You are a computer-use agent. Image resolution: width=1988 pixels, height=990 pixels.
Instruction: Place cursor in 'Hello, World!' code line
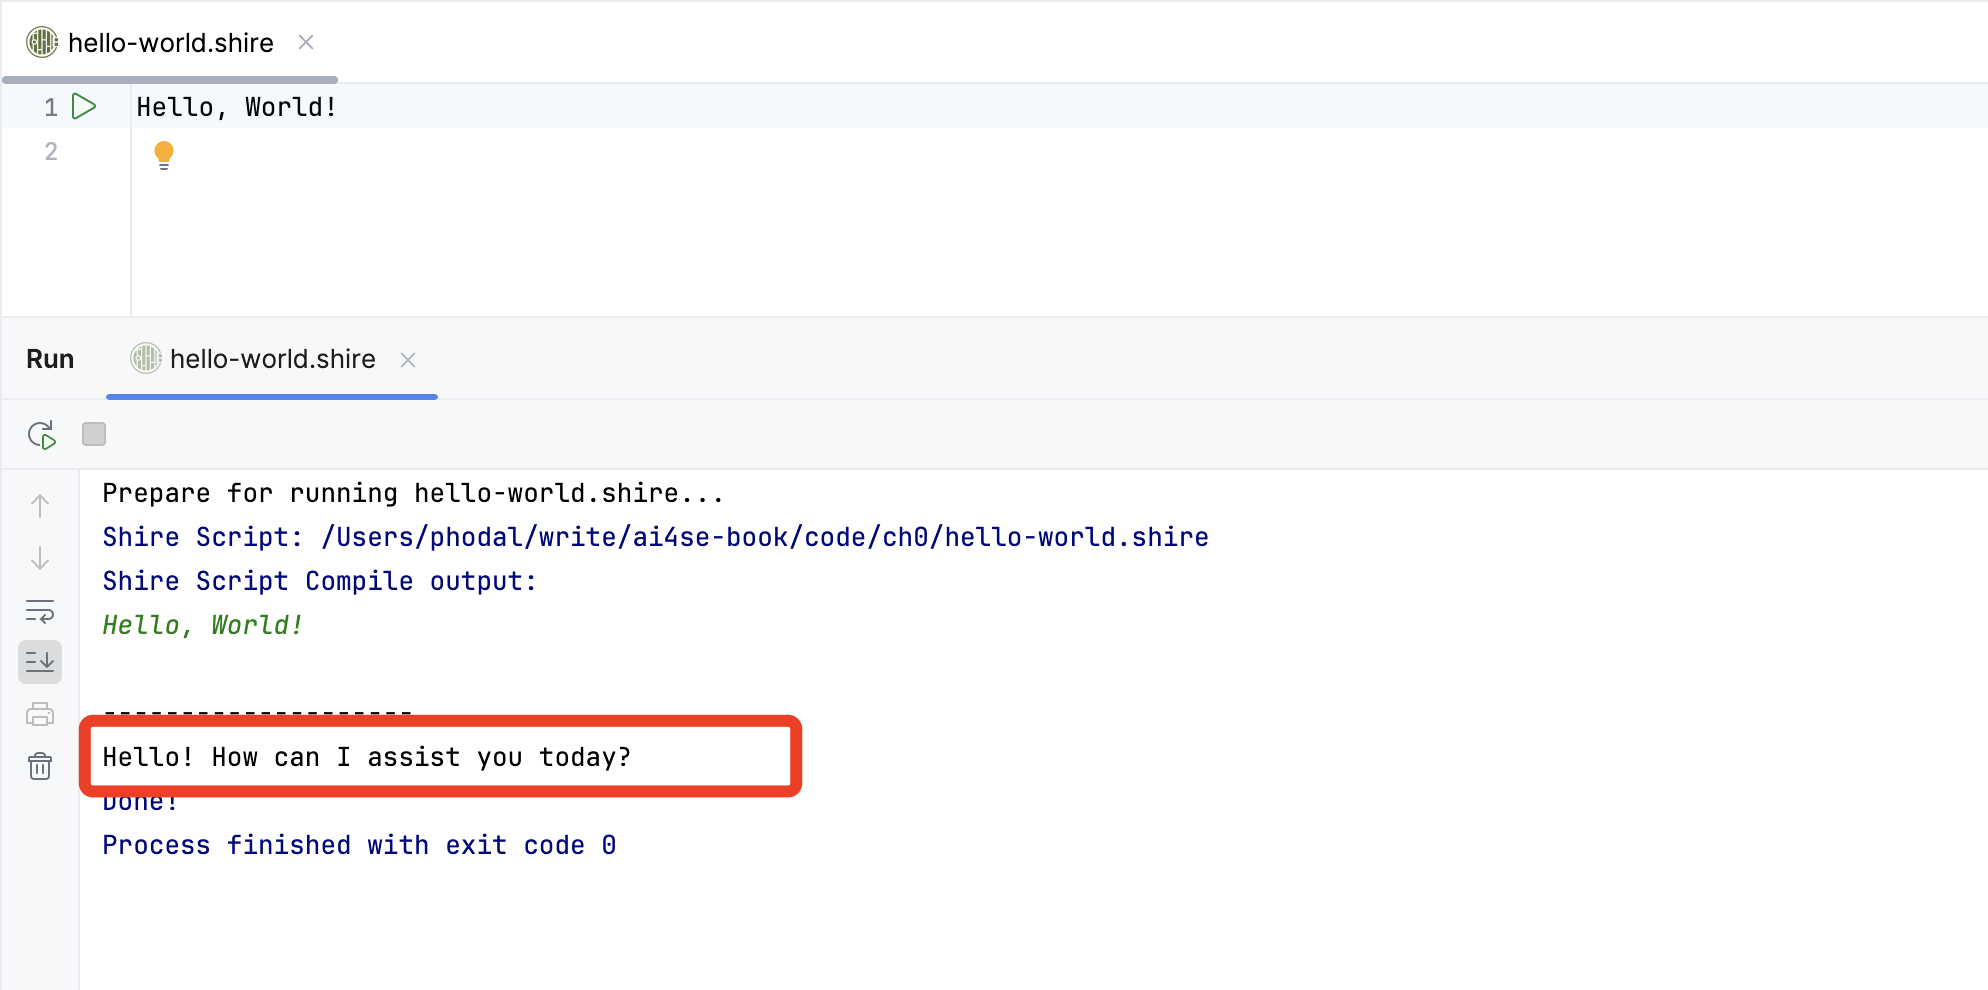[237, 107]
